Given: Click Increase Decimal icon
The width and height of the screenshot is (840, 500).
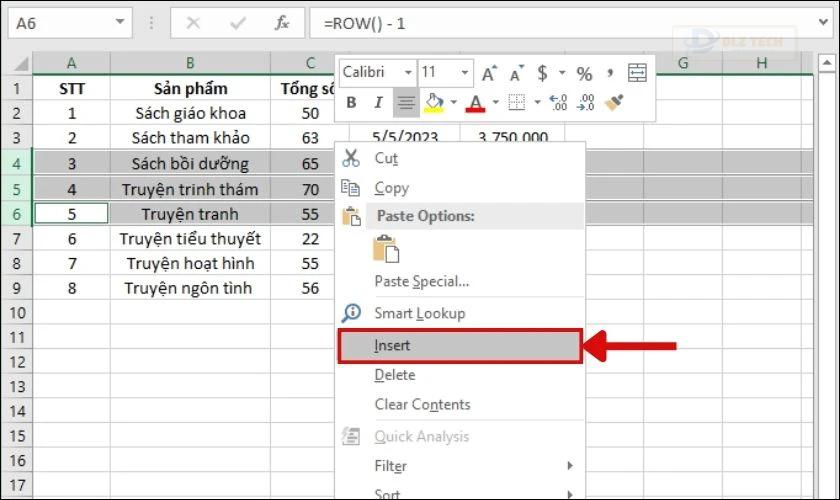Looking at the screenshot, I should coord(558,102).
